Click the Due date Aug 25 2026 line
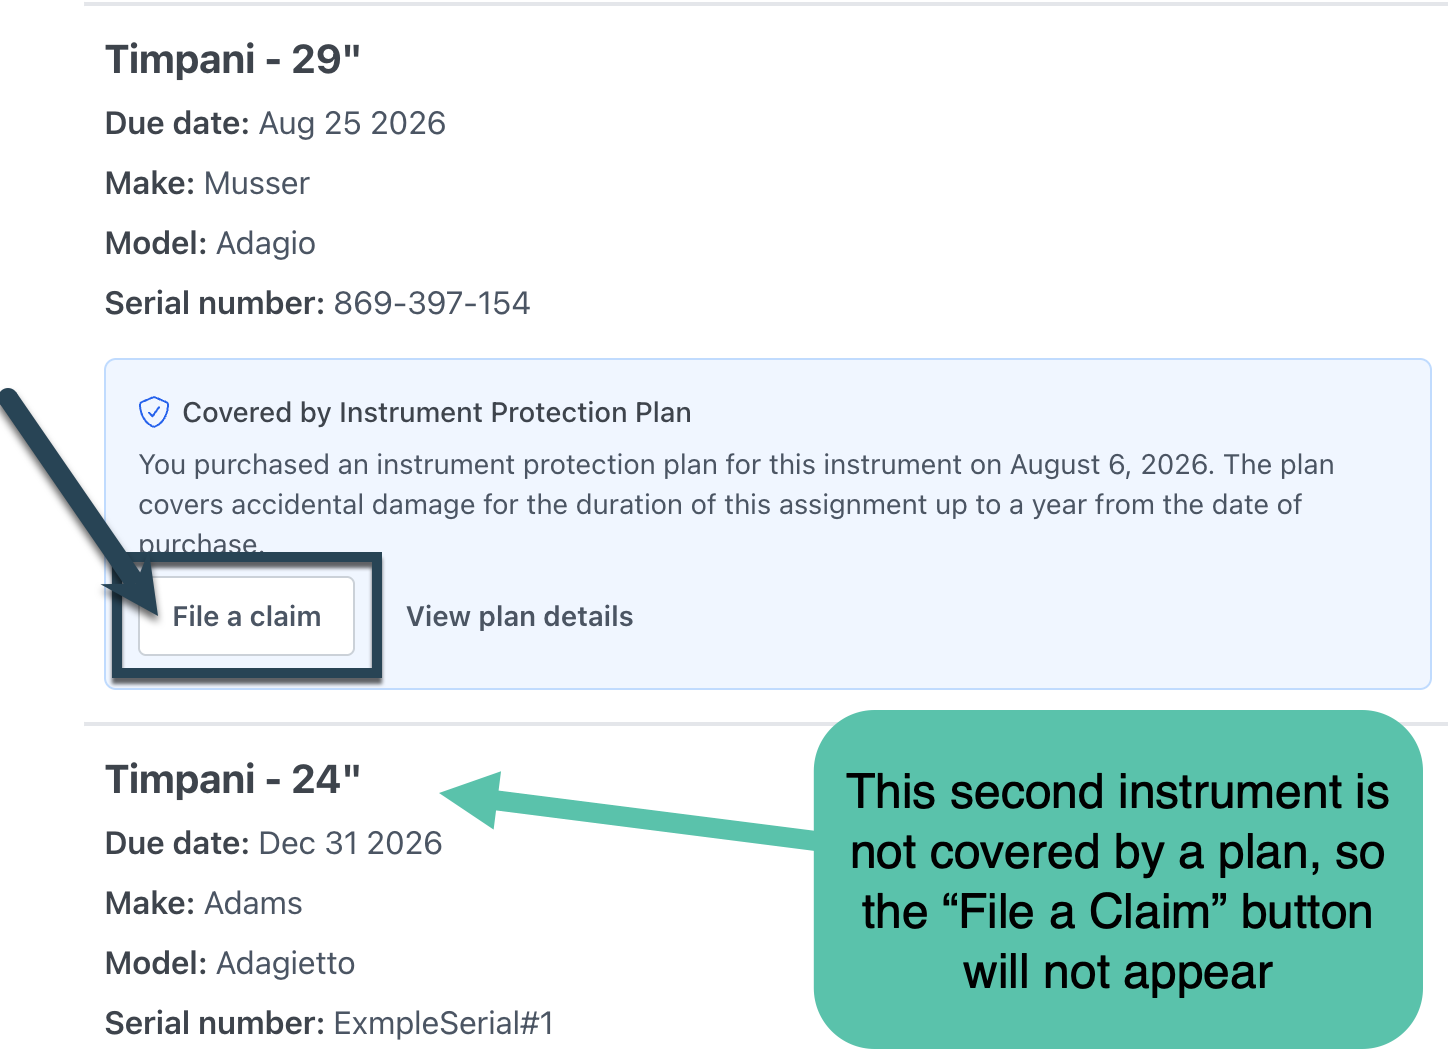The width and height of the screenshot is (1448, 1062). [x=275, y=123]
